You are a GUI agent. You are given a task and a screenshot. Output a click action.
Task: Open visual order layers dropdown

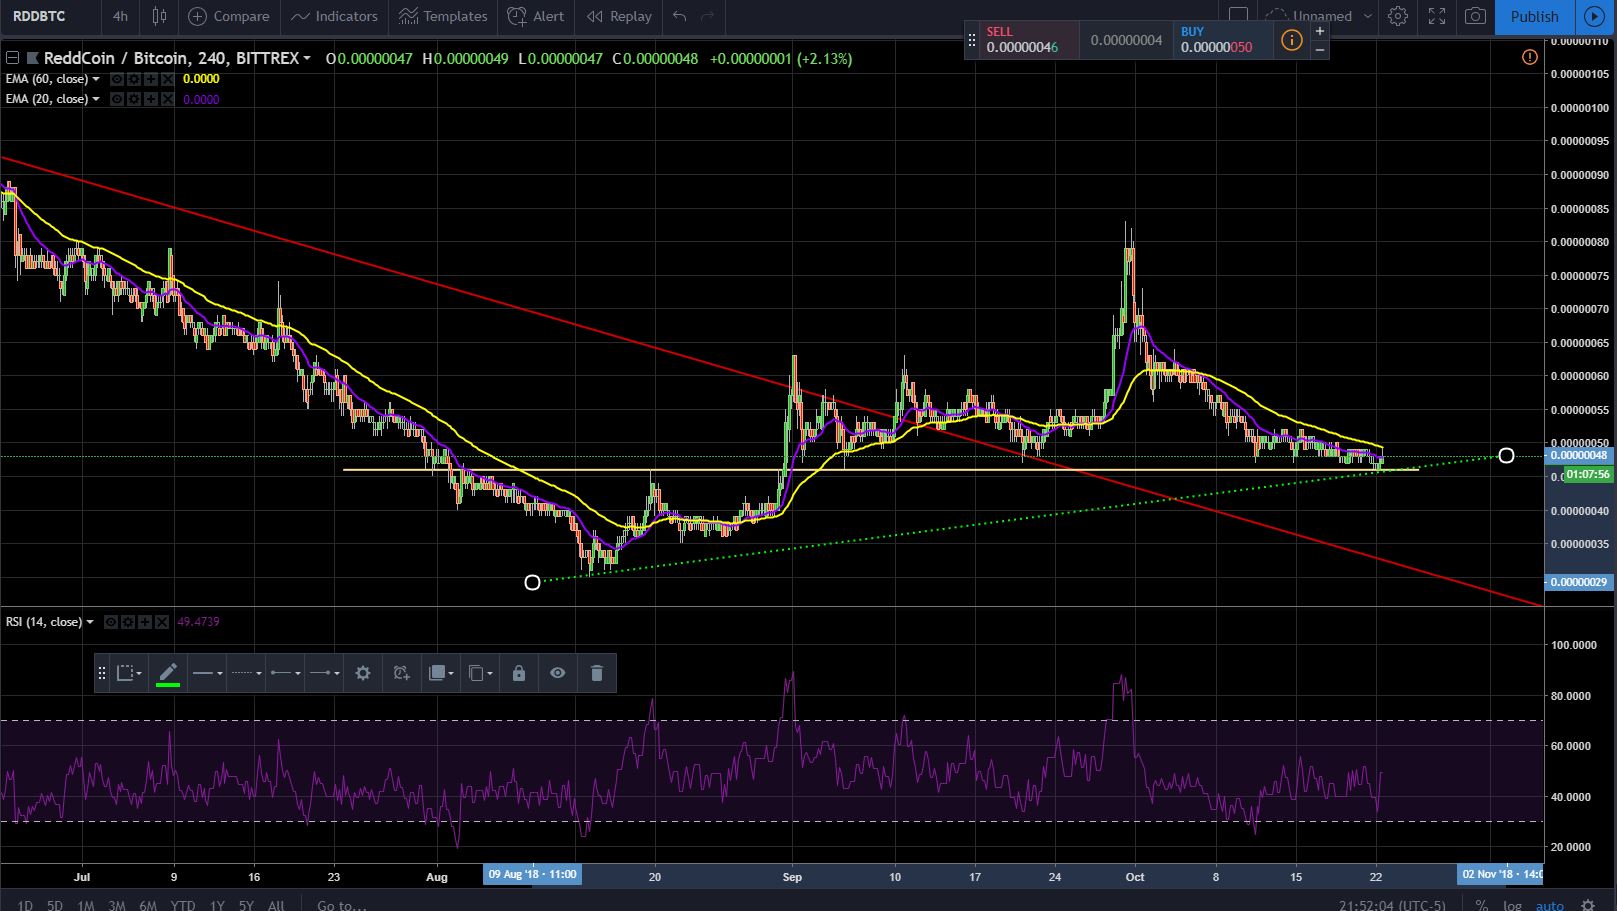click(440, 673)
